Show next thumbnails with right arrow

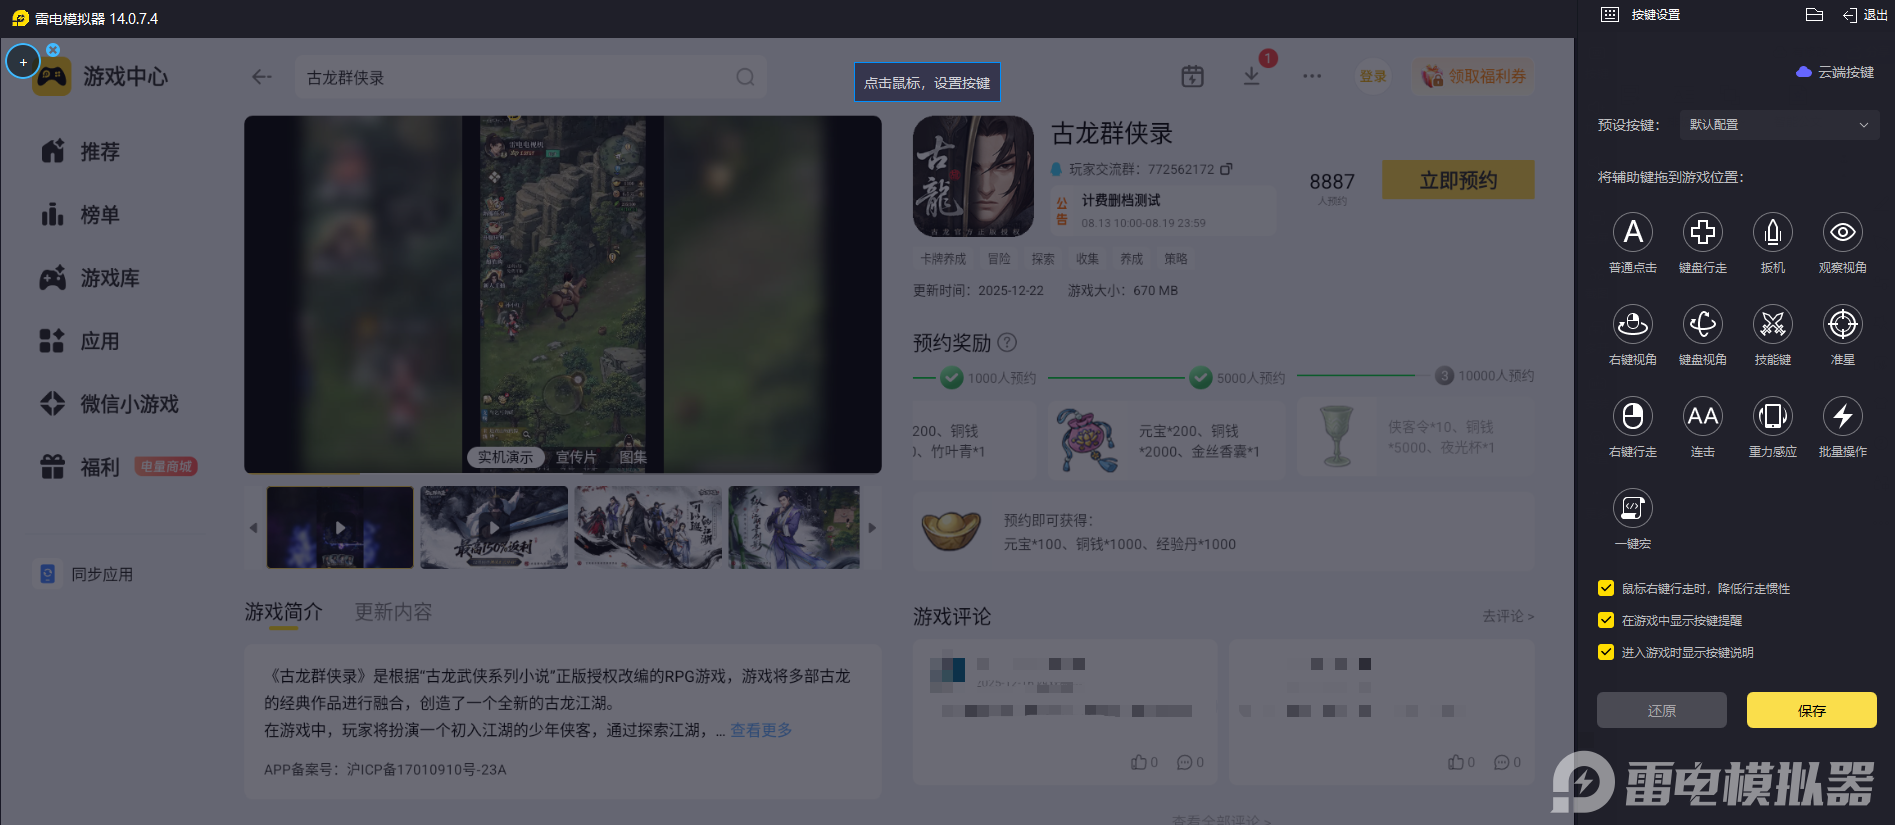[872, 527]
